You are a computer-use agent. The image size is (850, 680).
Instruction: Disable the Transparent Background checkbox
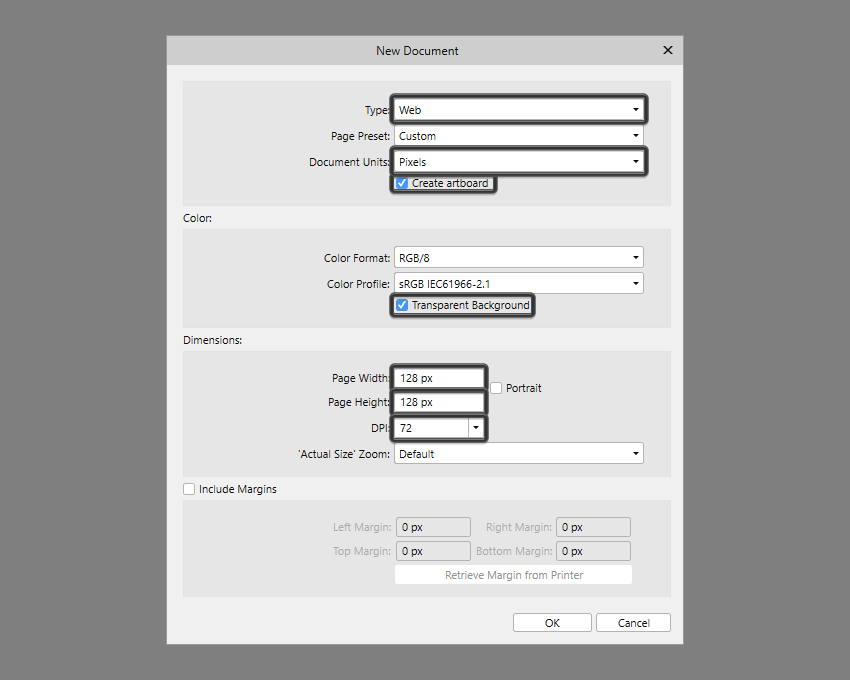402,305
